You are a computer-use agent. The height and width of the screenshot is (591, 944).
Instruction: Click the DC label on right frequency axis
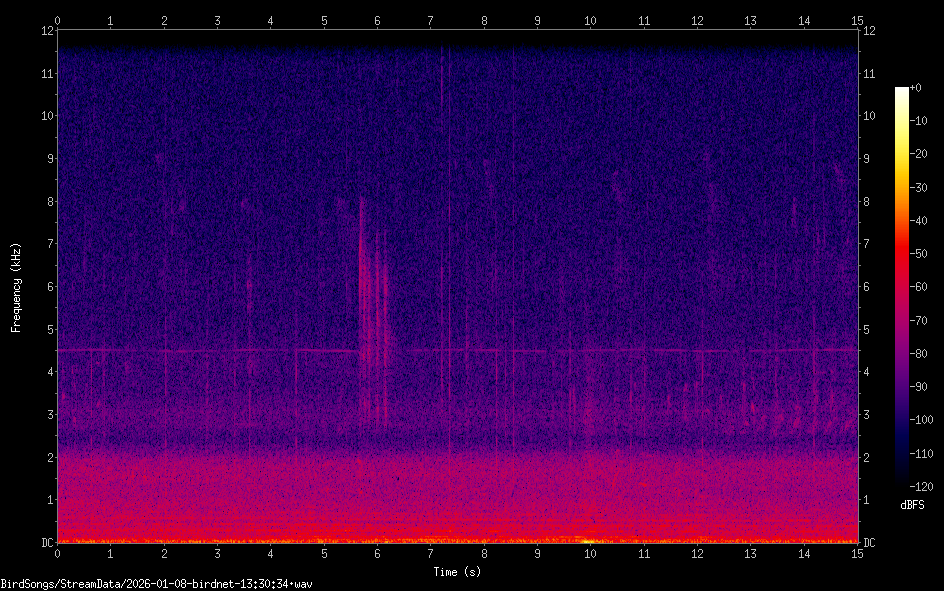pos(870,543)
